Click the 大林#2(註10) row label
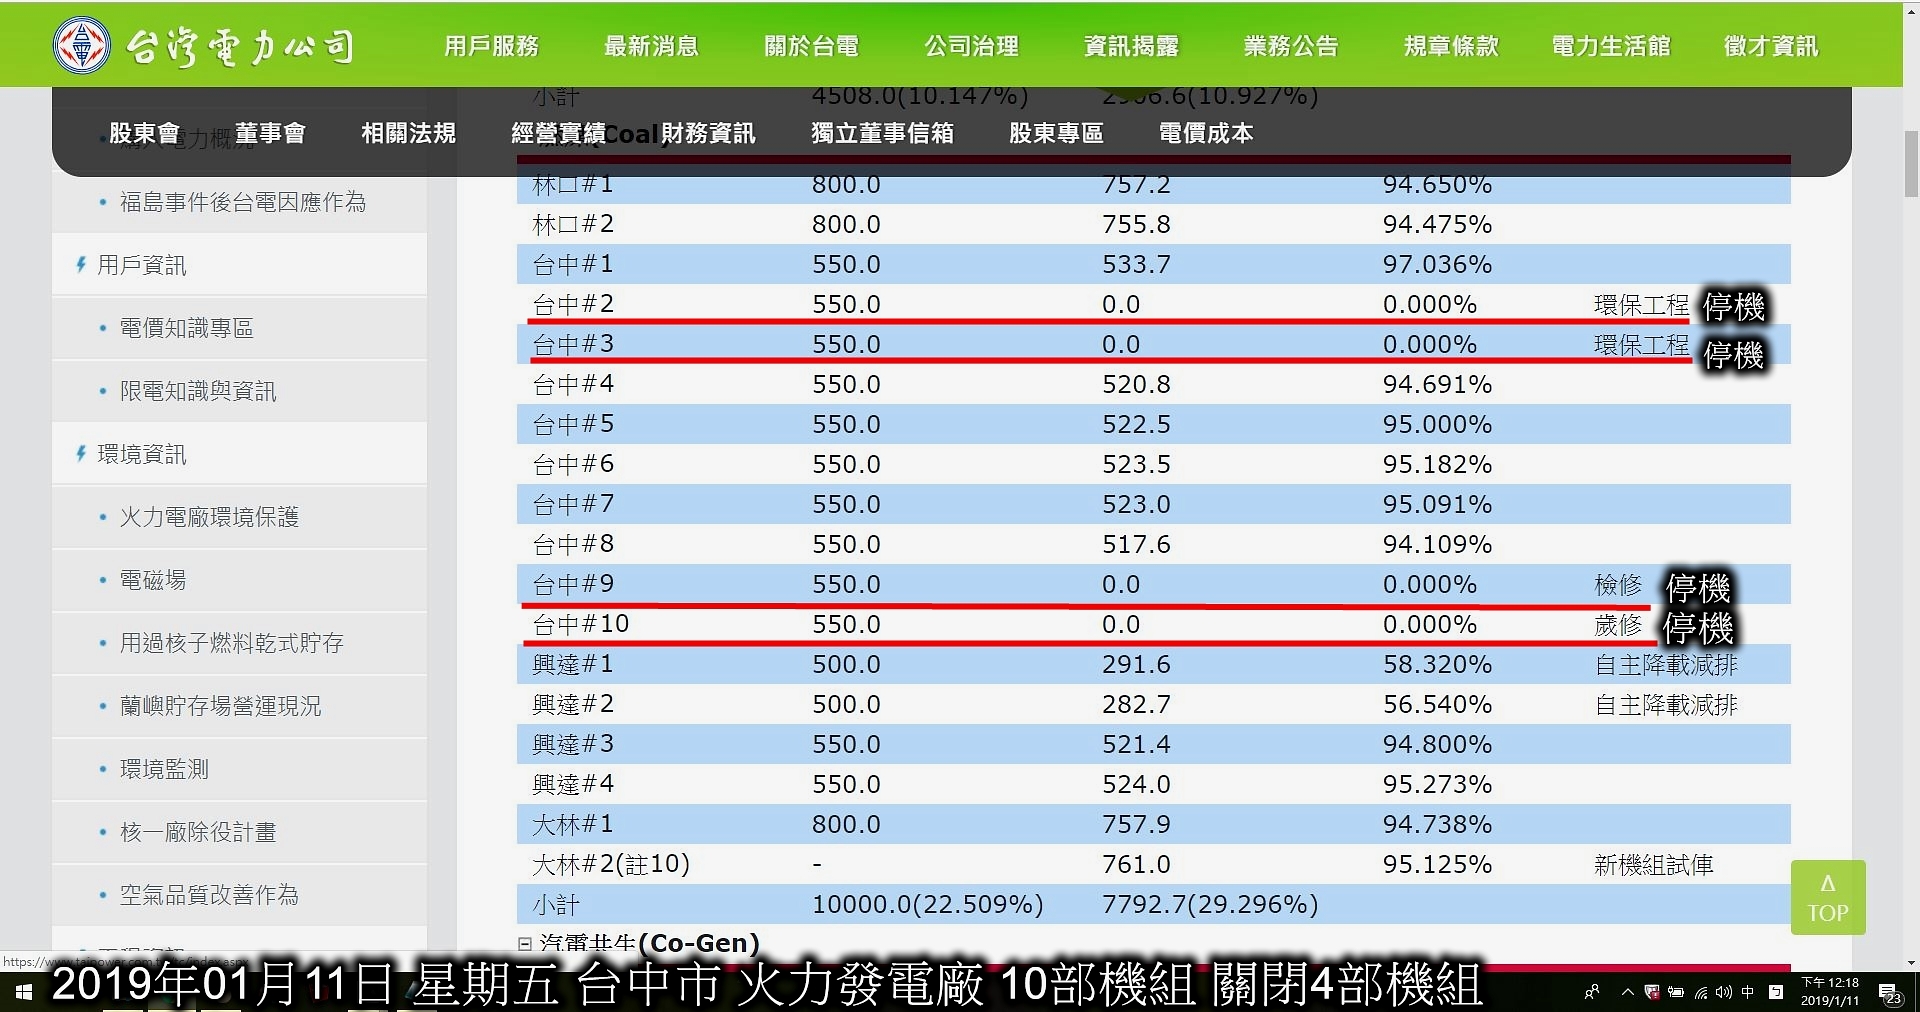Screen dimensions: 1920x1012 (611, 864)
